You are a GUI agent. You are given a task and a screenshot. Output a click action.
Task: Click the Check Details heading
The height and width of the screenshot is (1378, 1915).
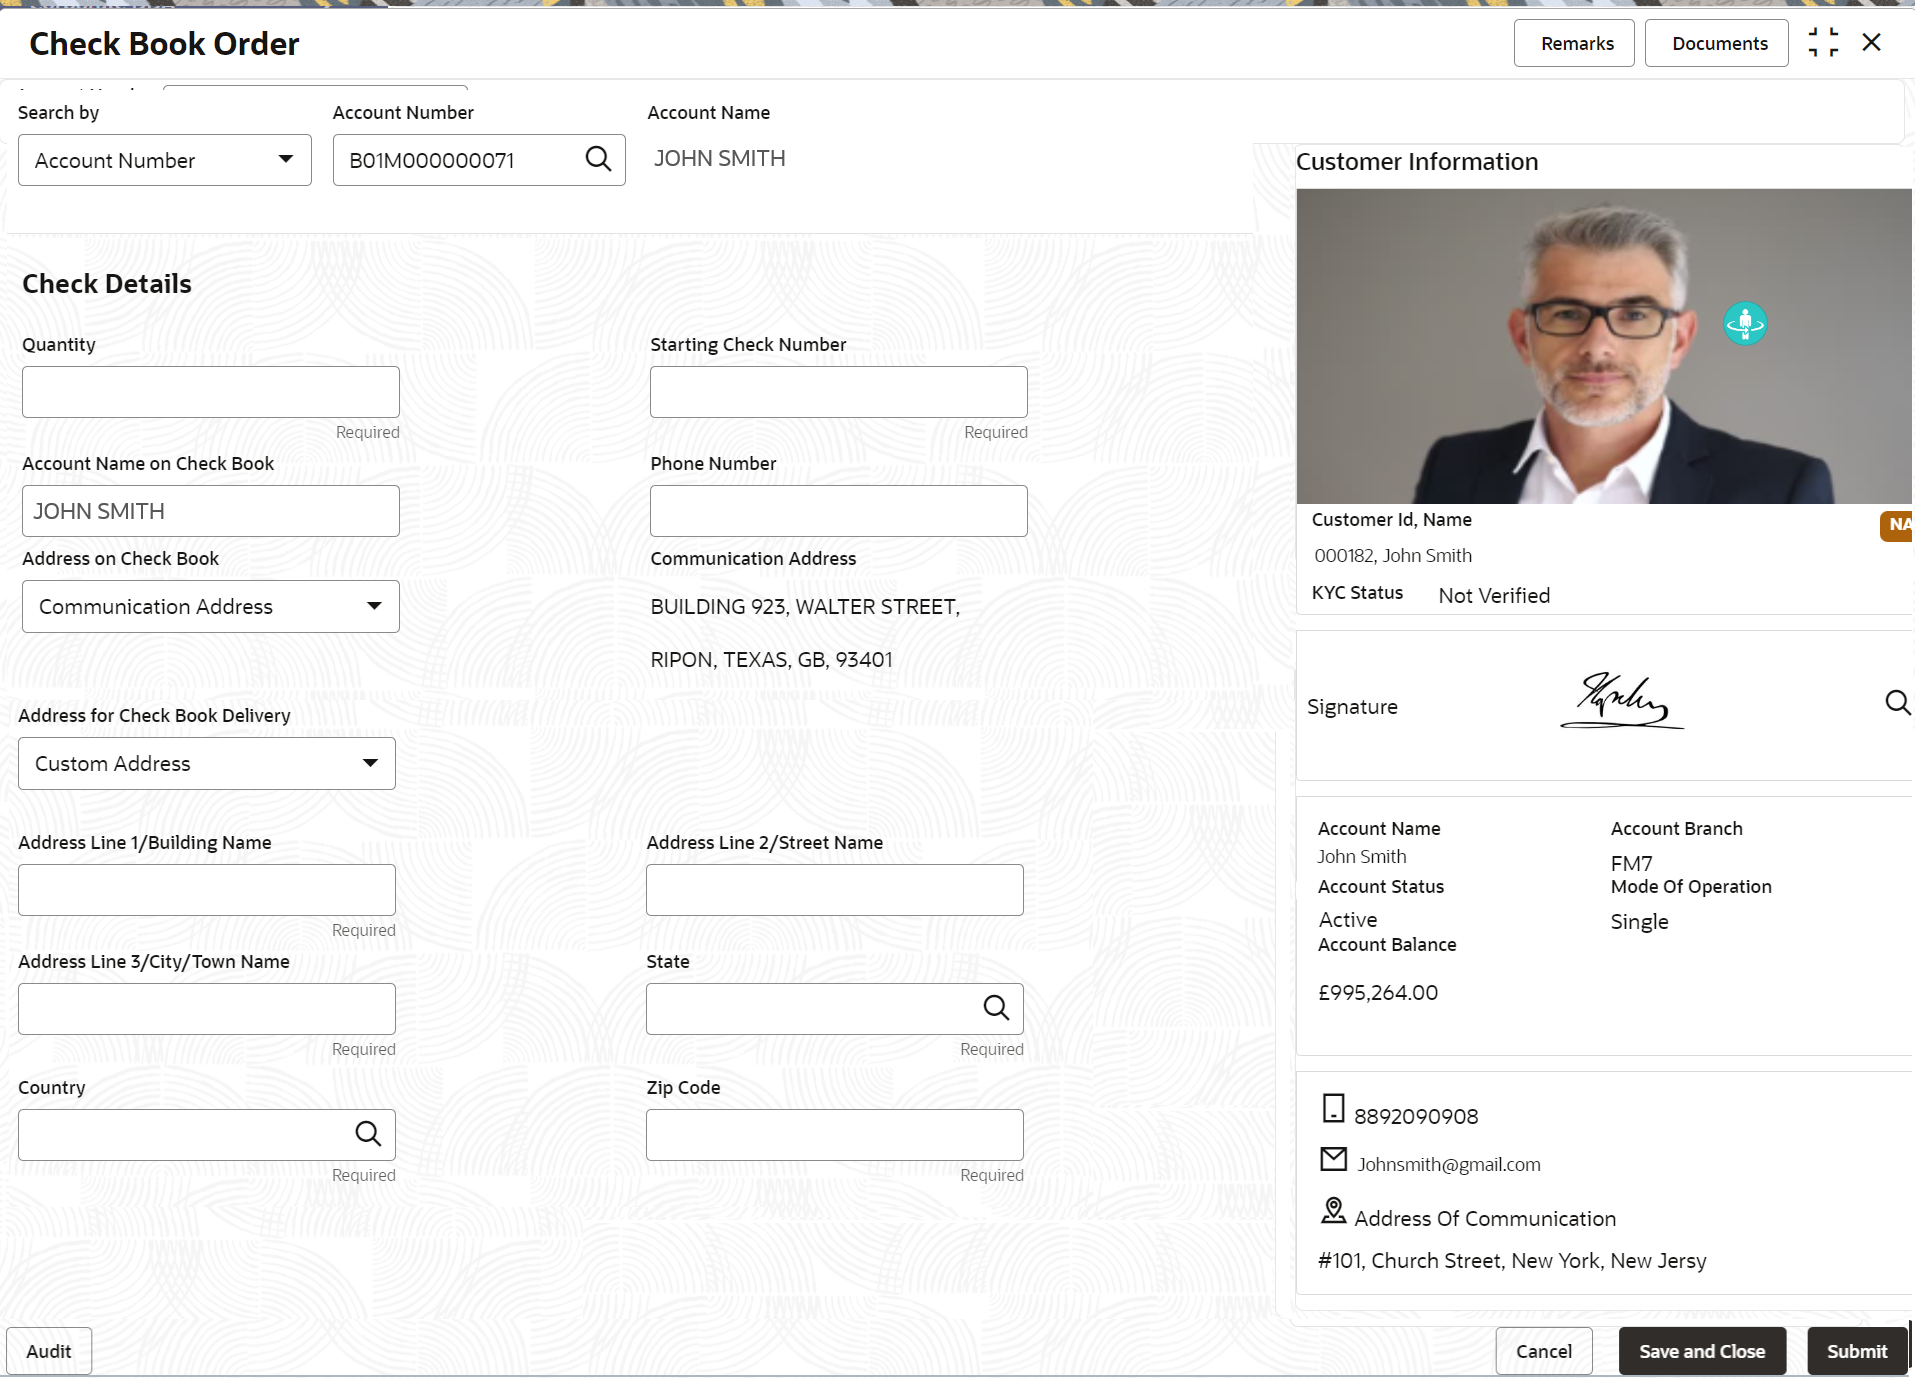(107, 284)
